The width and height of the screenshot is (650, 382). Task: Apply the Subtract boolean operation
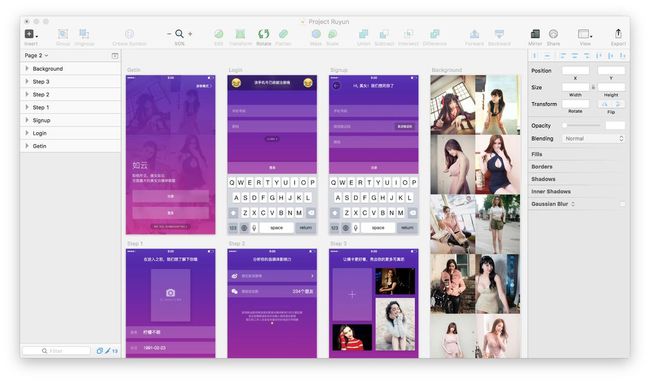(x=384, y=34)
